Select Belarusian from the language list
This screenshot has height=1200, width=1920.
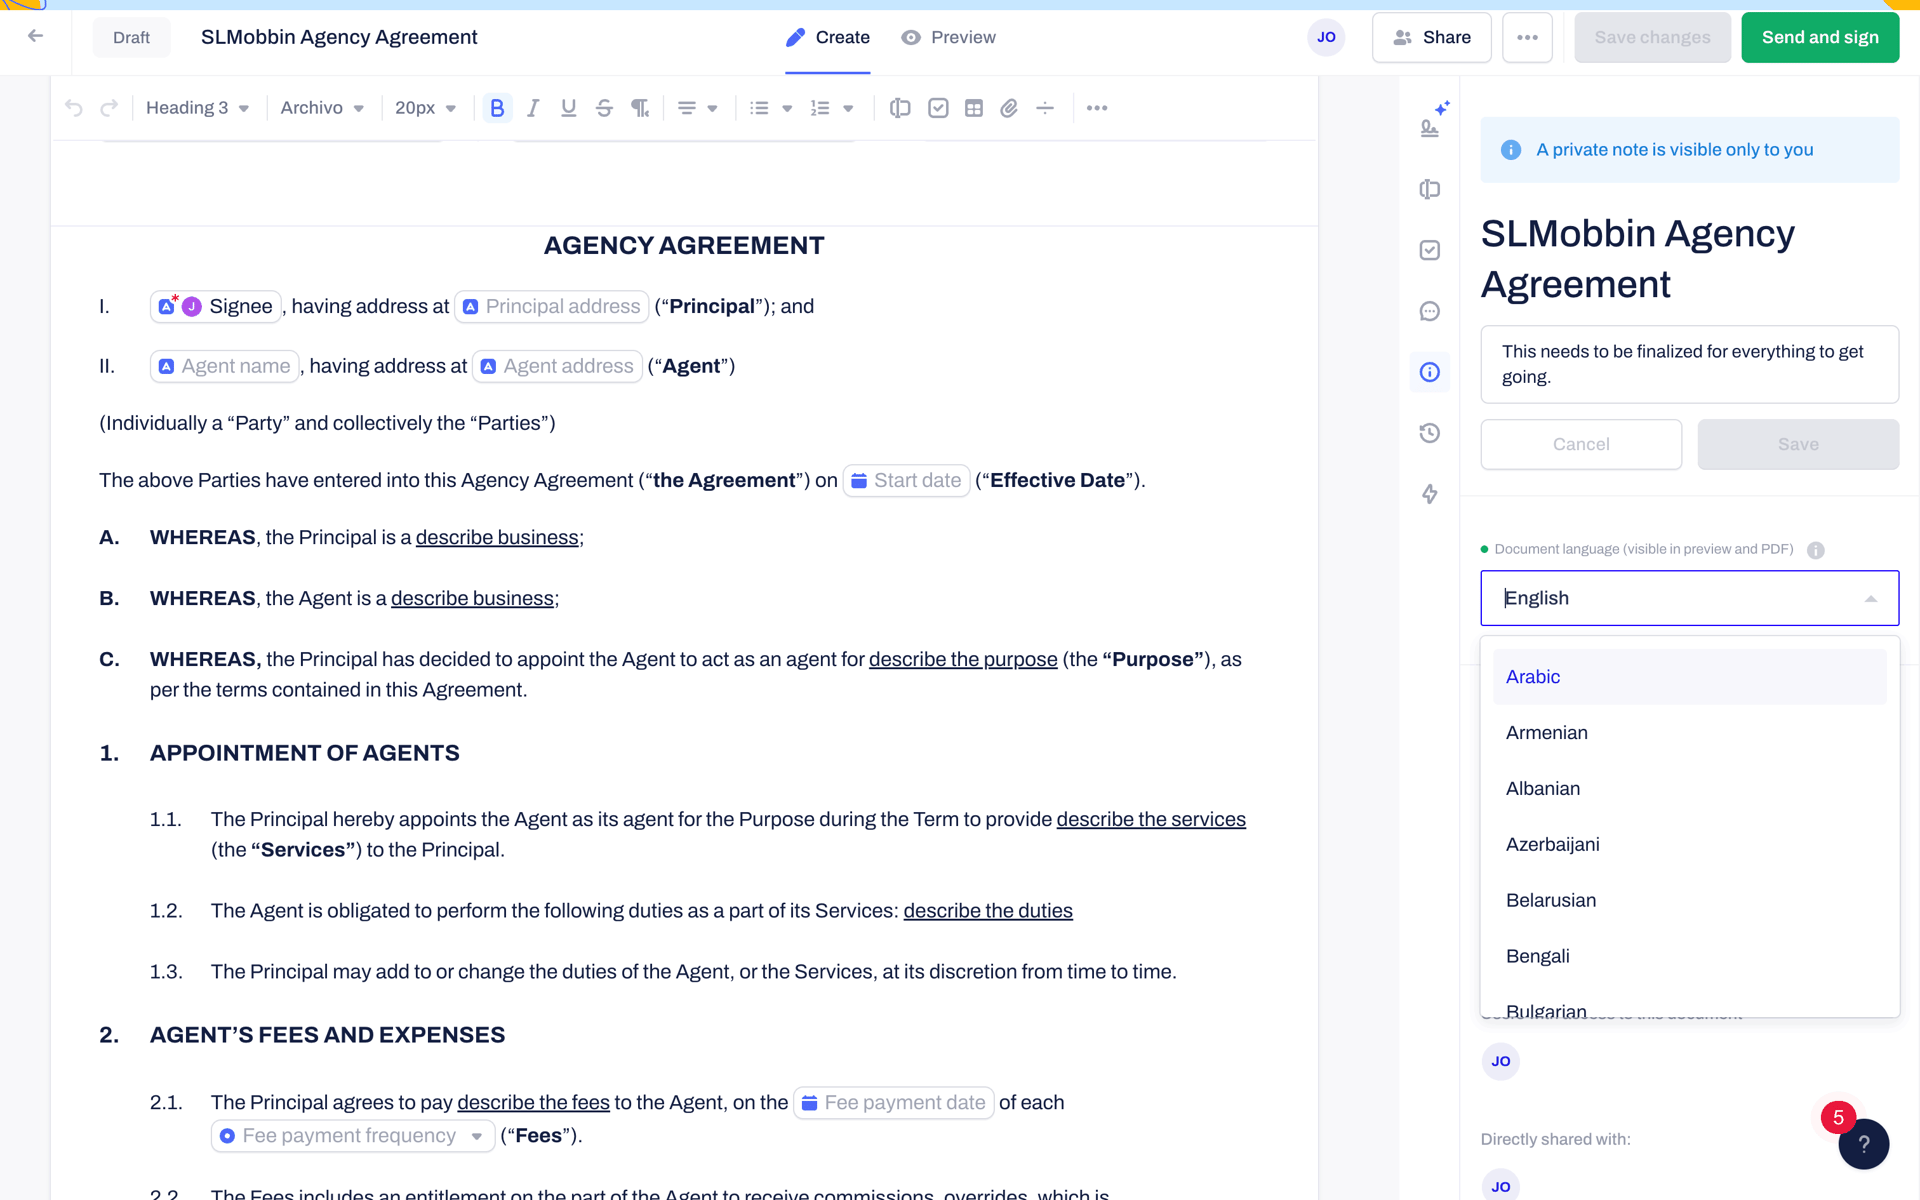[1689, 901]
